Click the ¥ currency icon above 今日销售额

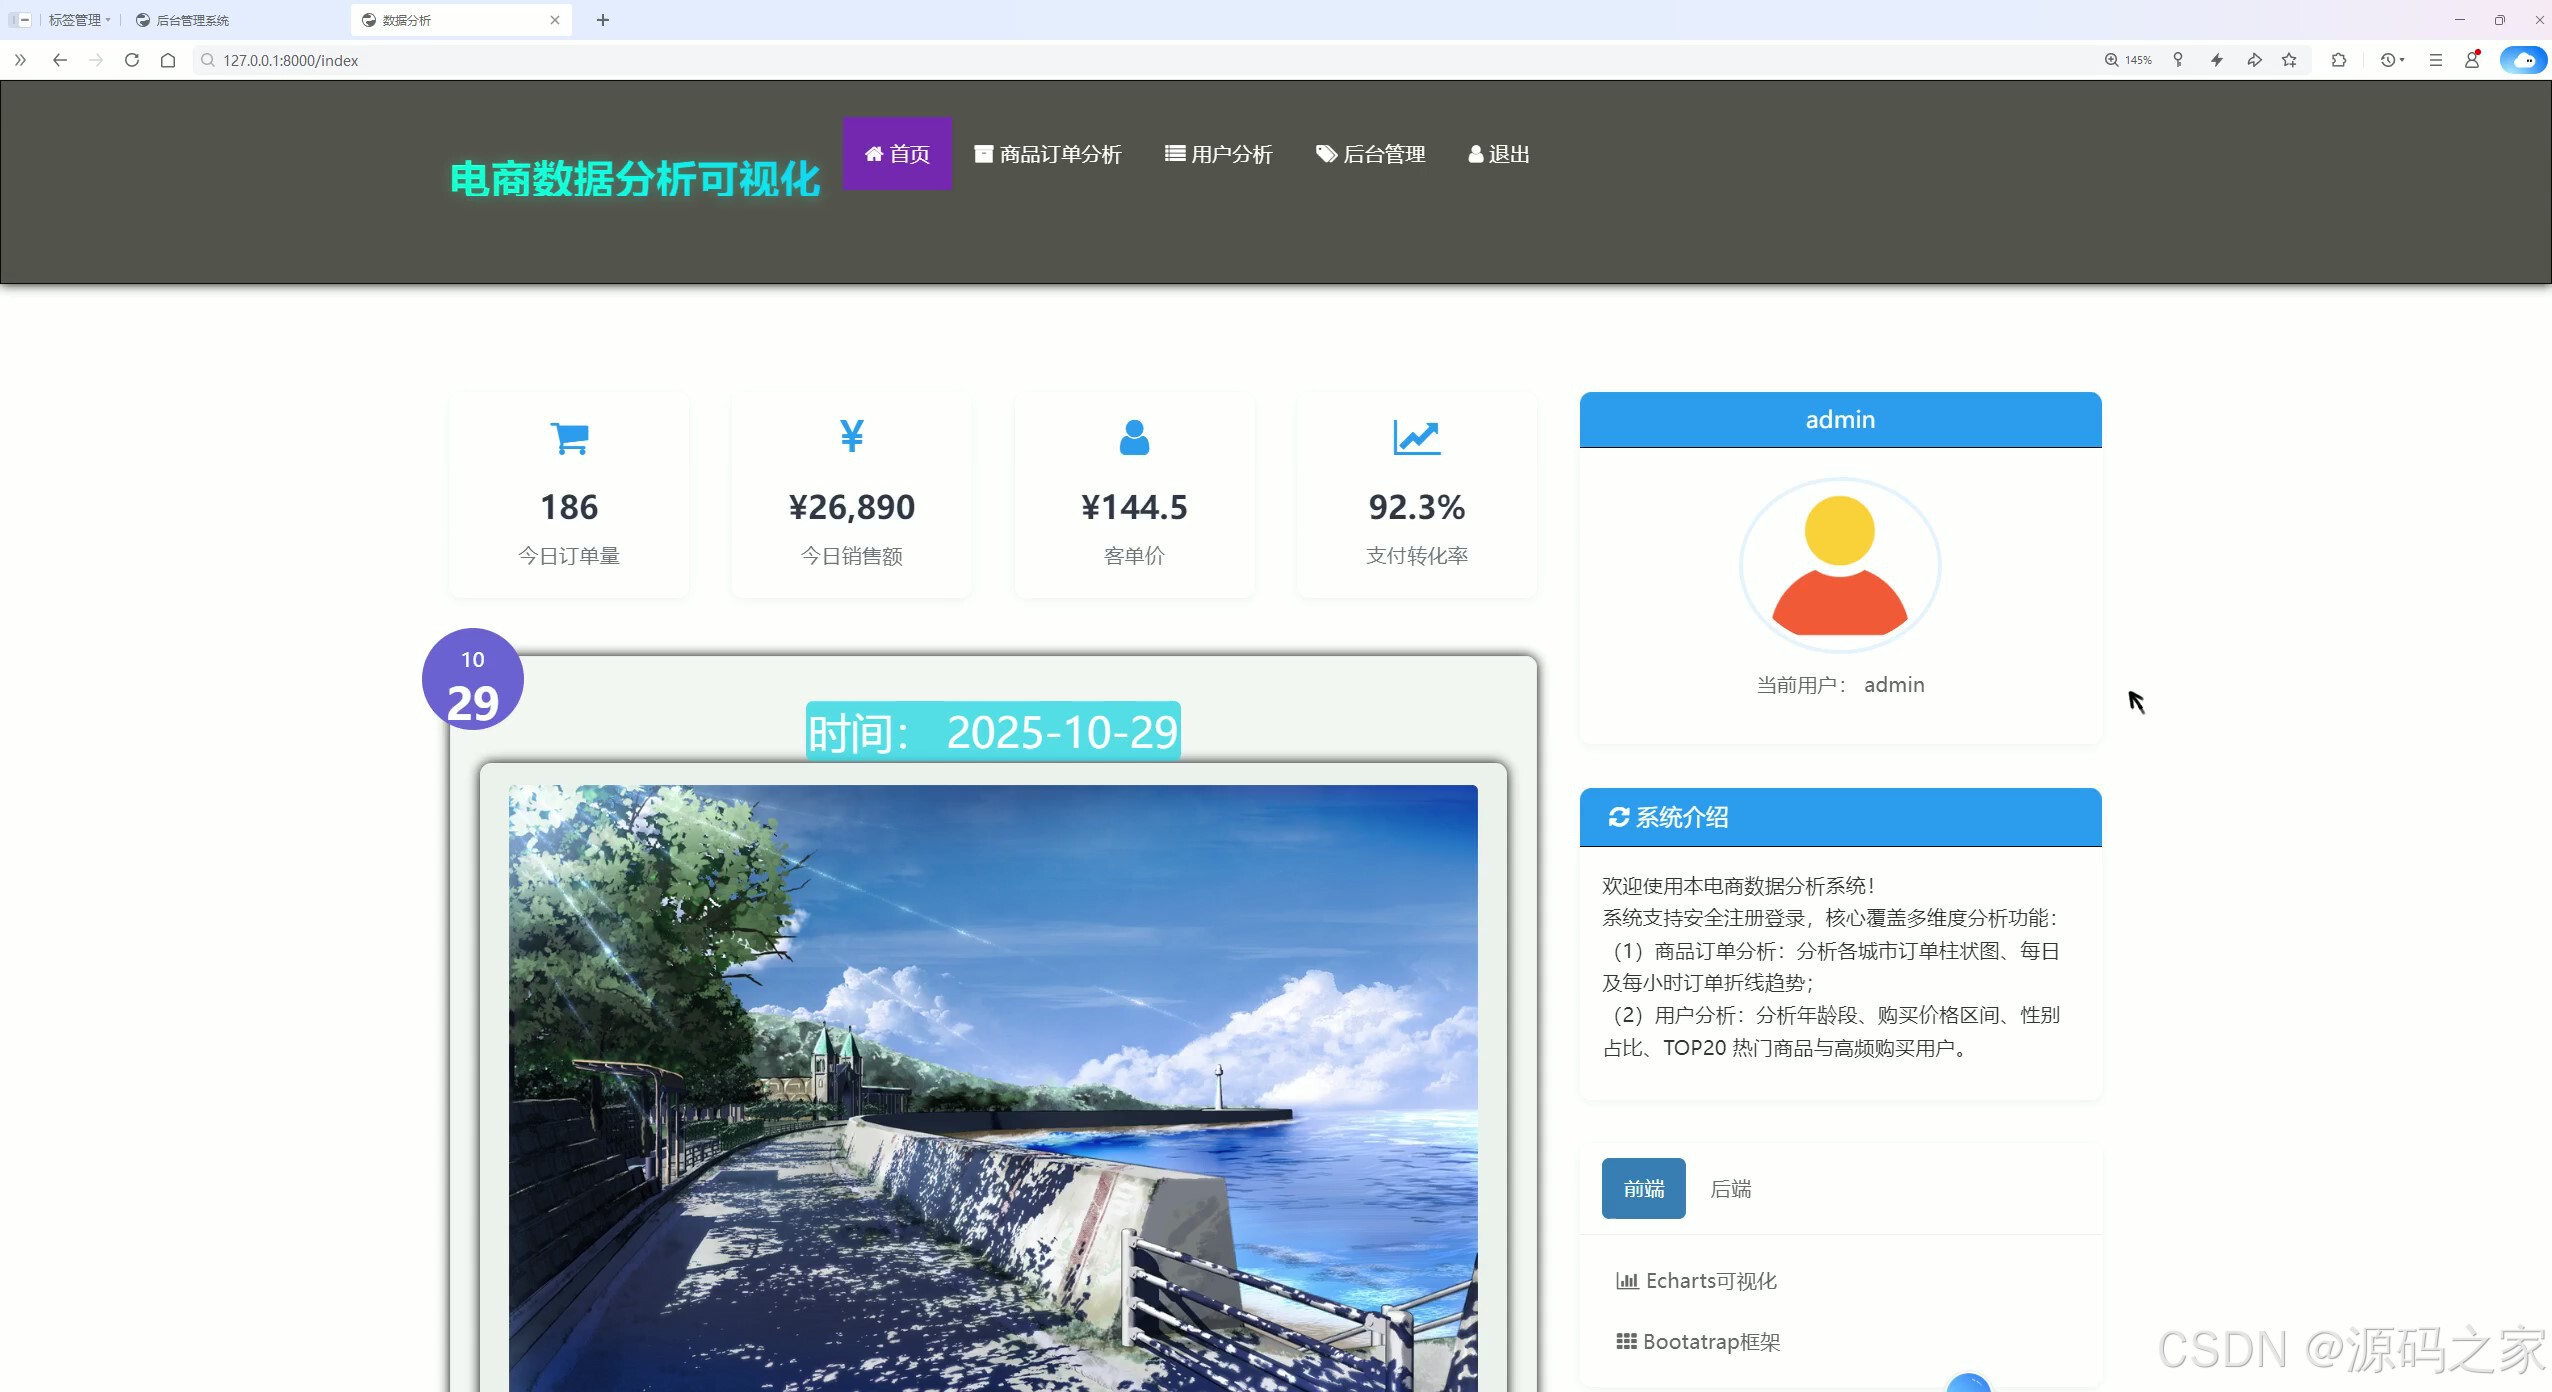click(x=850, y=435)
